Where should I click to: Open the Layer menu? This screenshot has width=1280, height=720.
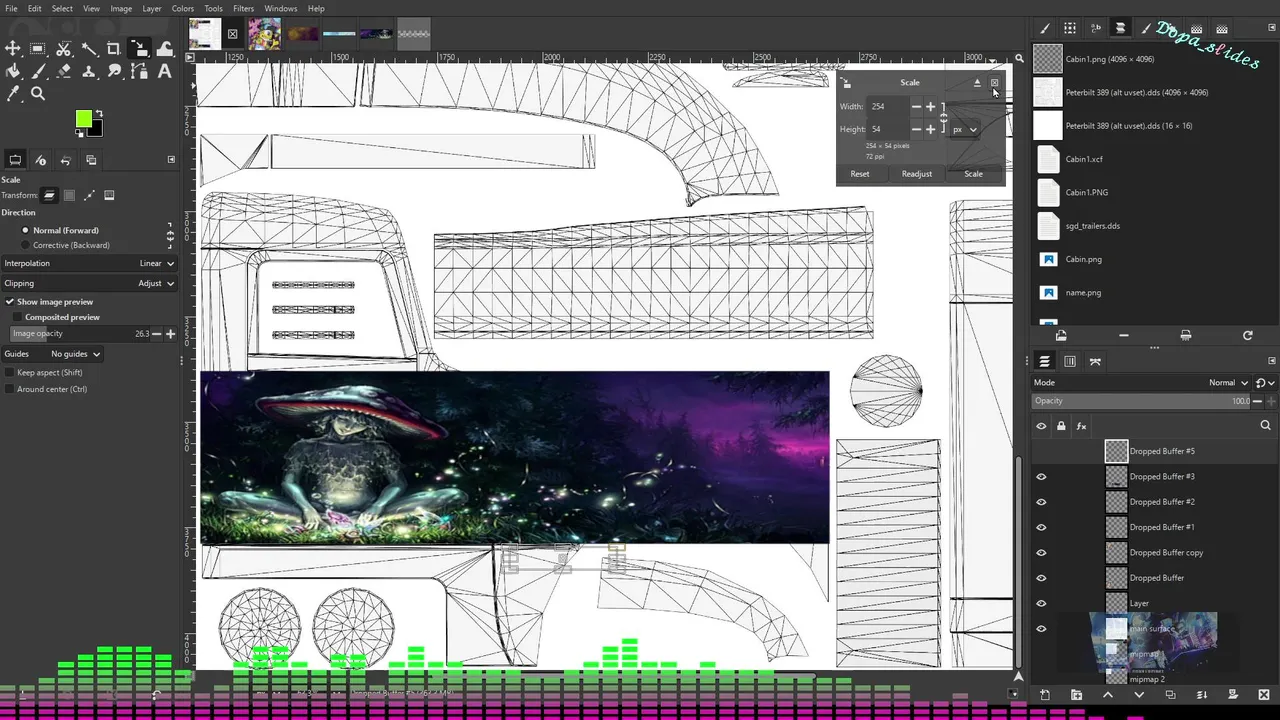tap(152, 8)
